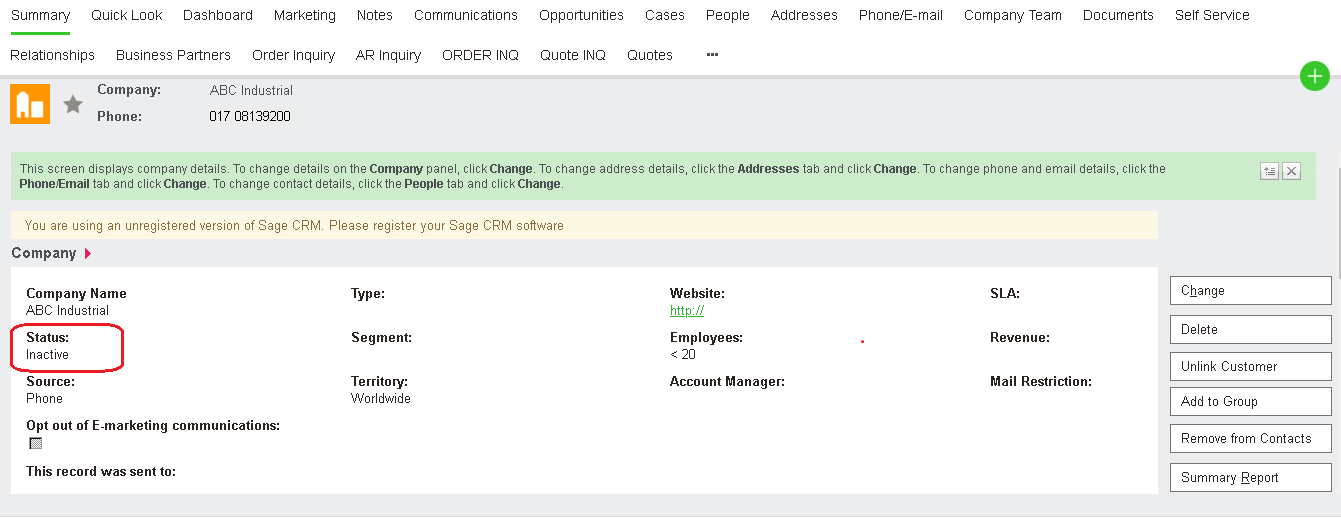Open the Dashboard tab

(x=218, y=15)
